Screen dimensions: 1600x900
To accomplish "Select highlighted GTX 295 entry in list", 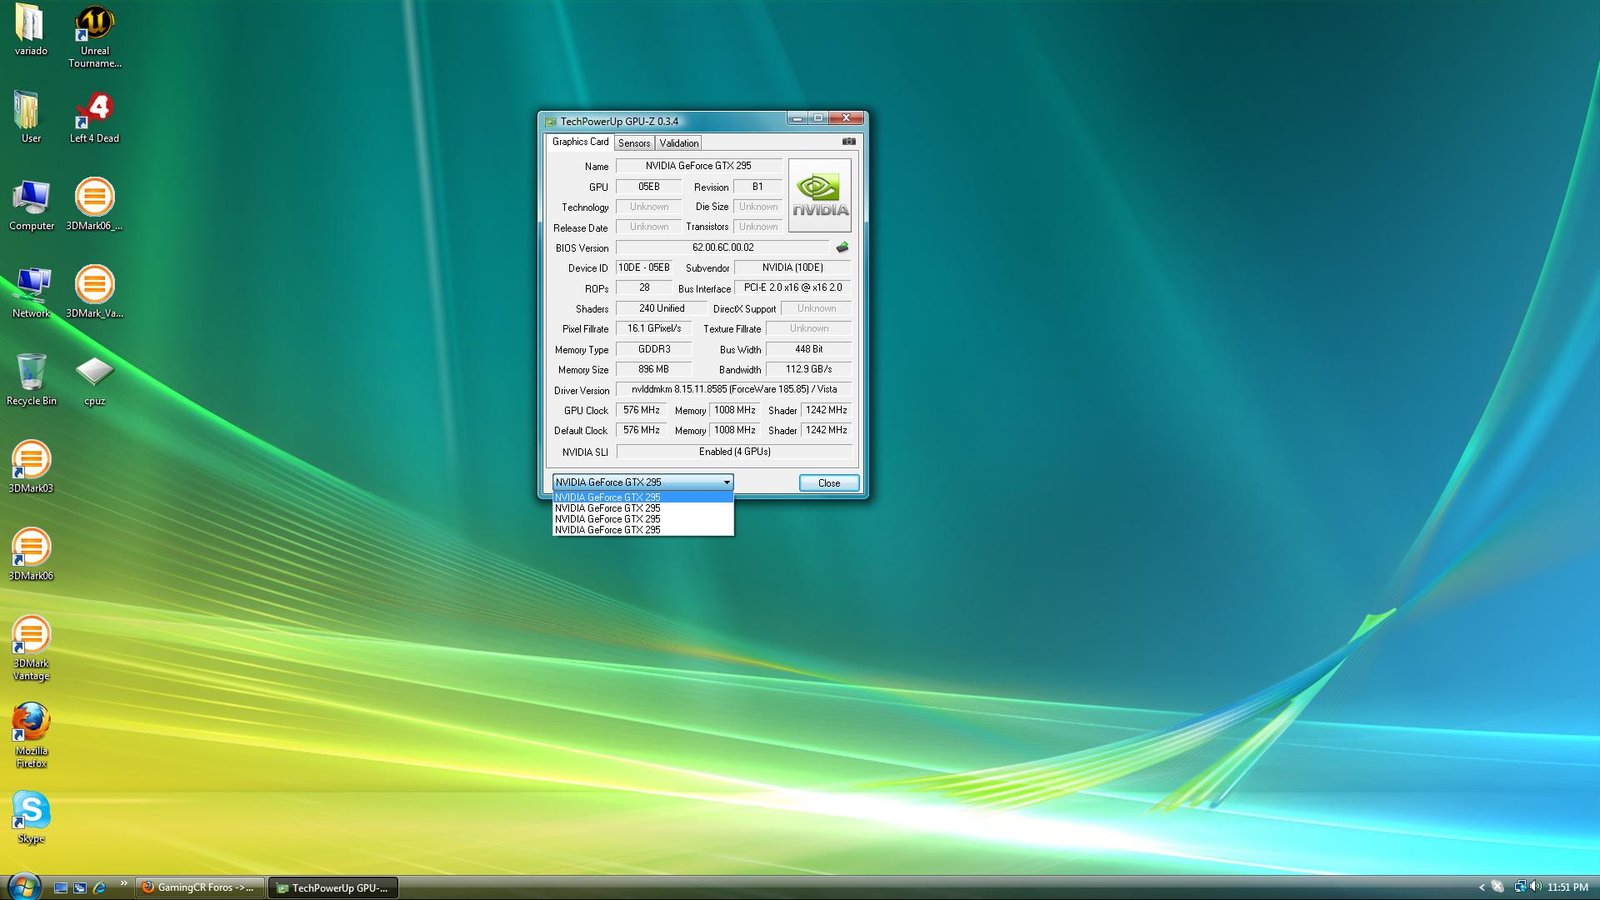I will (643, 497).
